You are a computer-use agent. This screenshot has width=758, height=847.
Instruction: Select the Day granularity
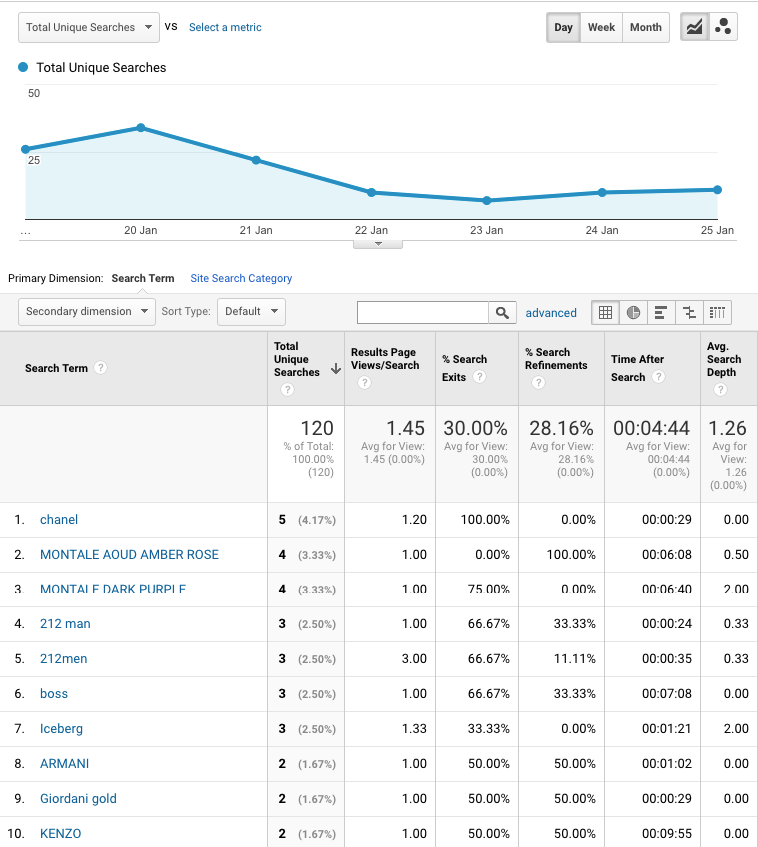point(564,27)
